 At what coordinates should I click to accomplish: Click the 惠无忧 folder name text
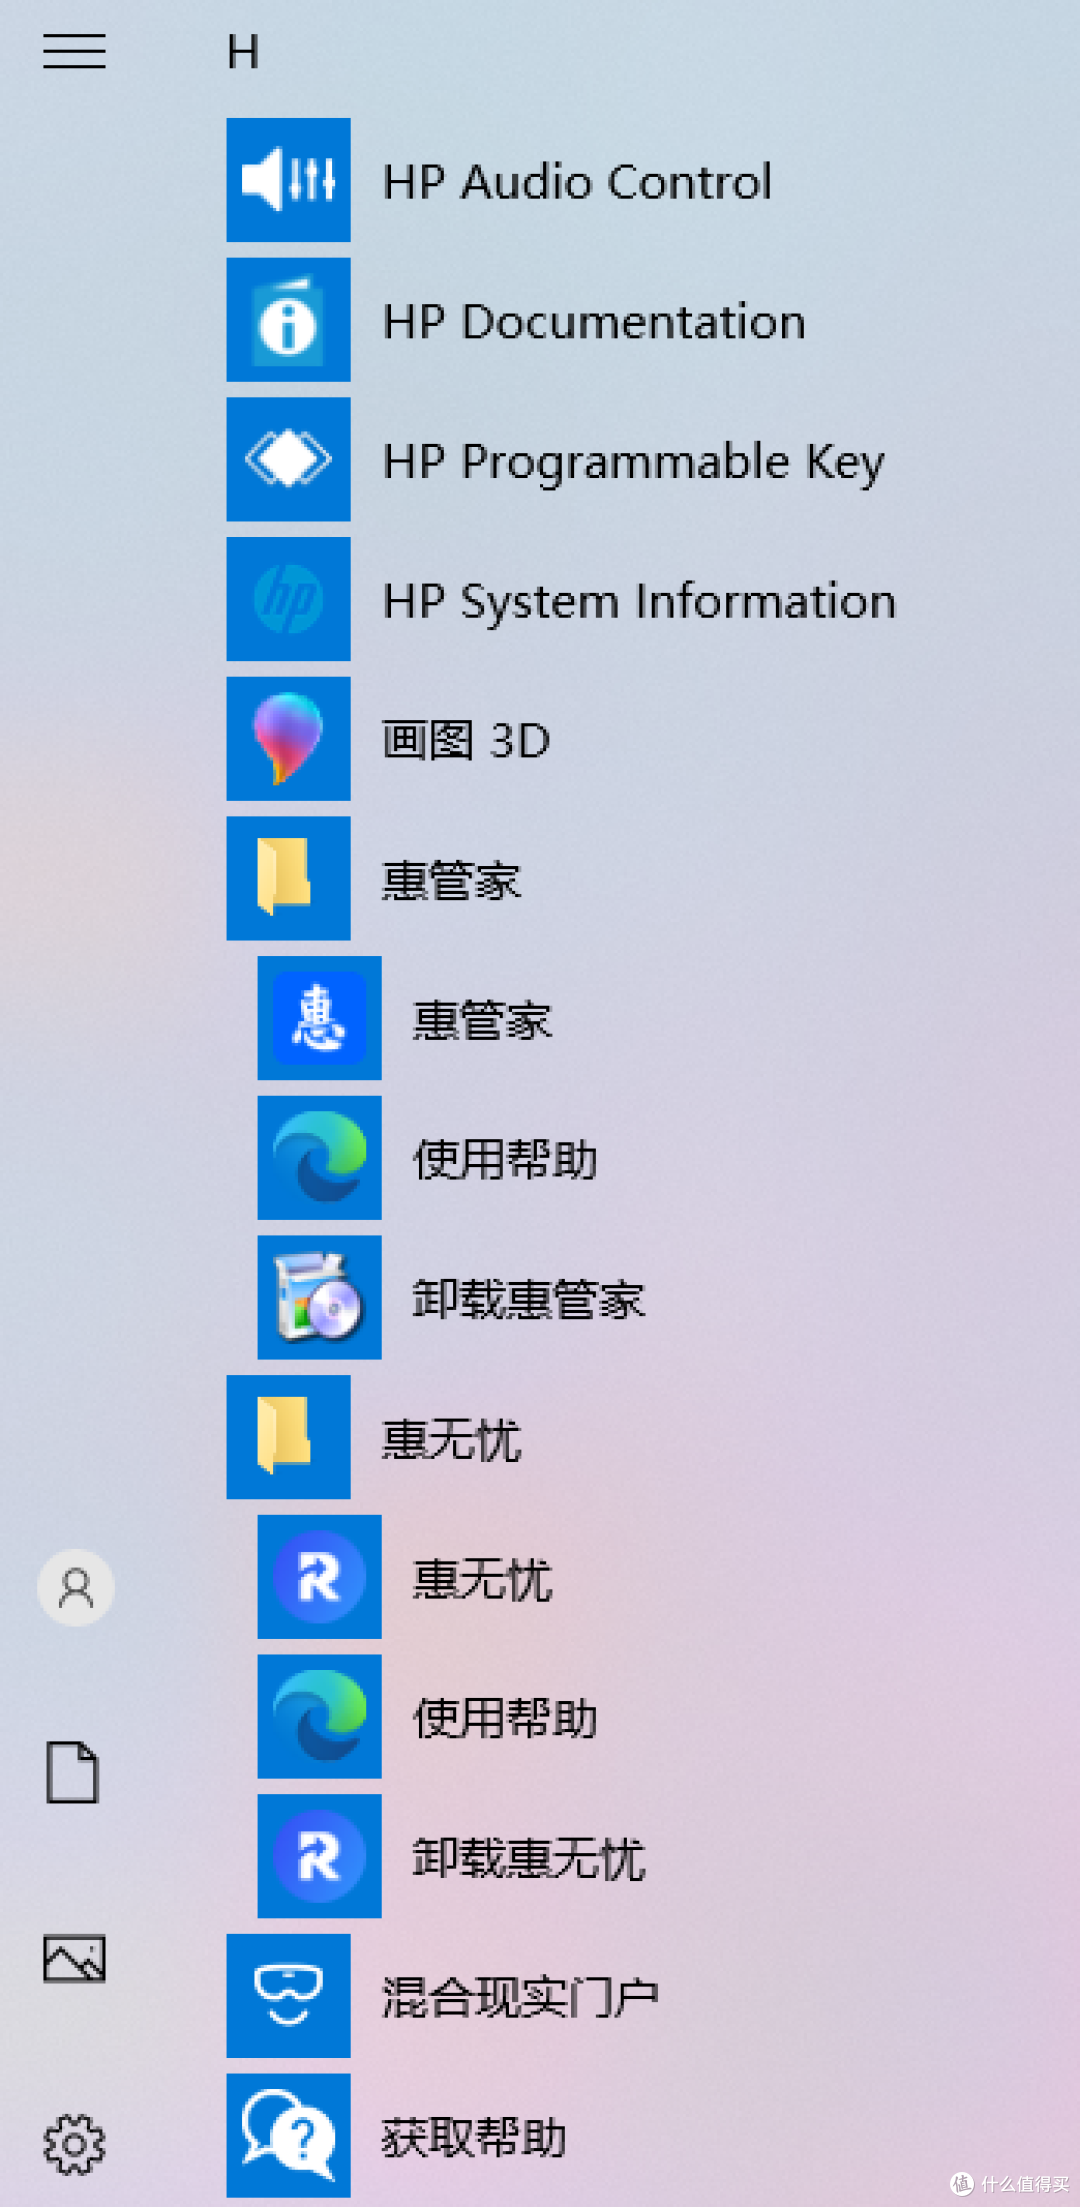pyautogui.click(x=452, y=1440)
